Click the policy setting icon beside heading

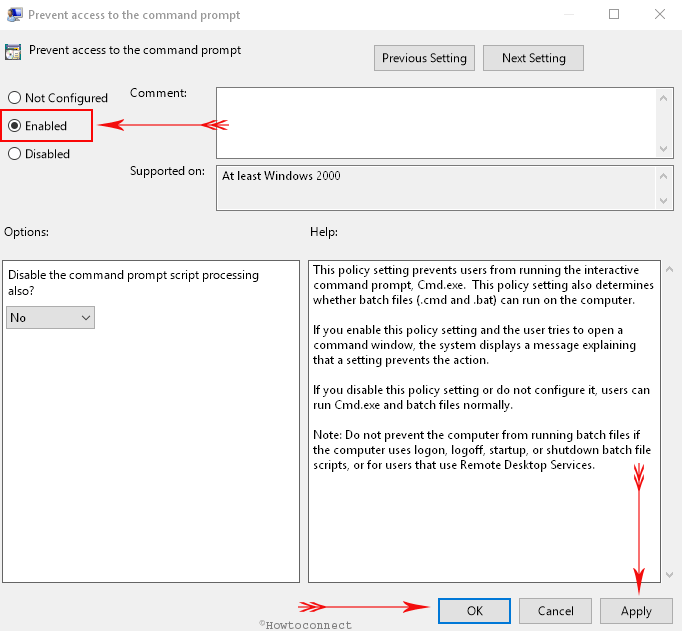13,52
